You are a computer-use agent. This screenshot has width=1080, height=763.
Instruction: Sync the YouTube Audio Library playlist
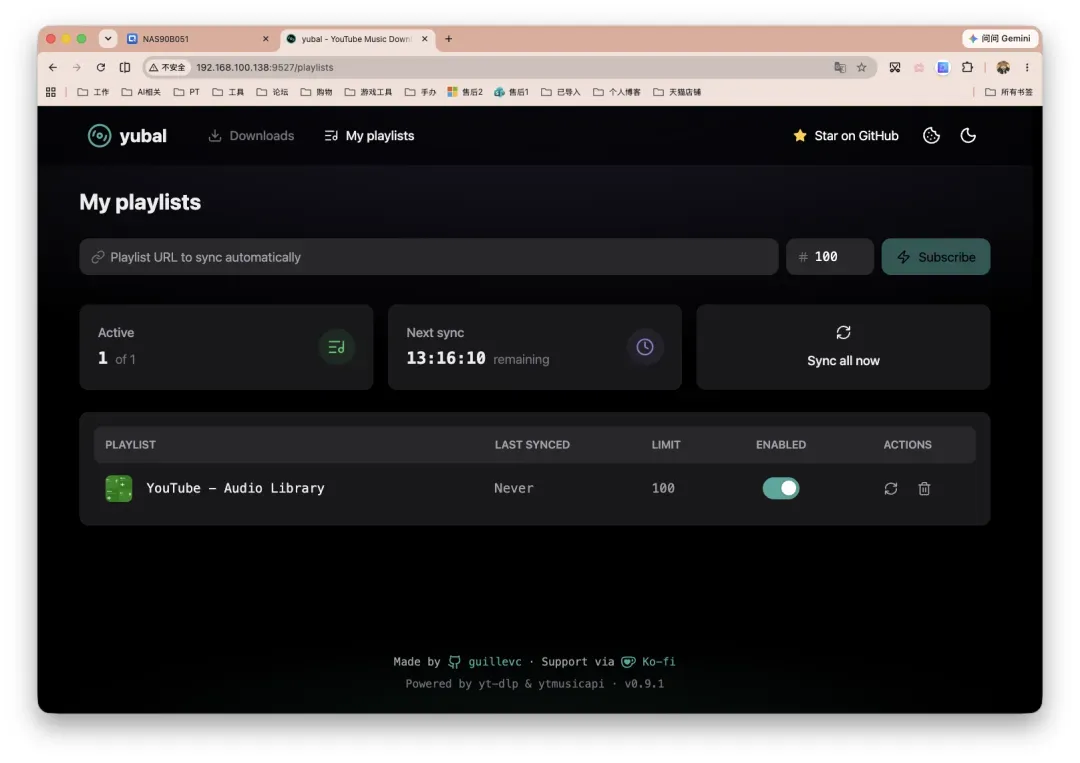click(891, 488)
